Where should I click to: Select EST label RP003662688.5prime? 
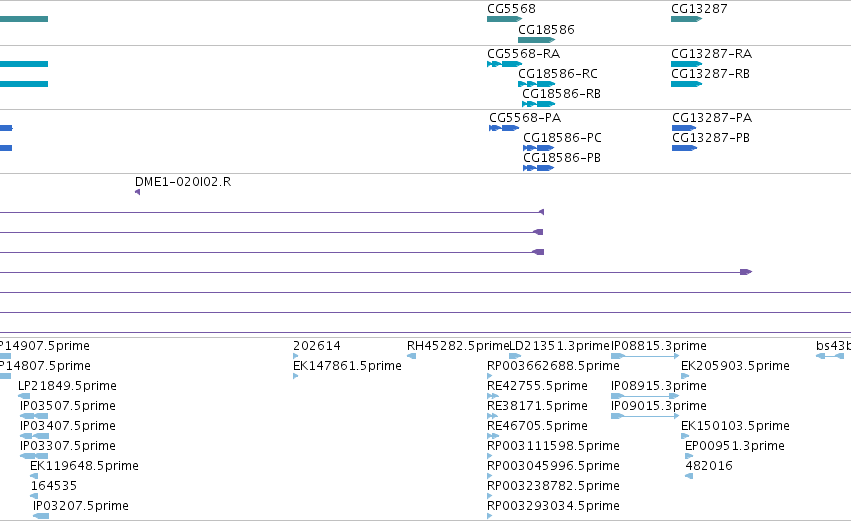coord(553,366)
